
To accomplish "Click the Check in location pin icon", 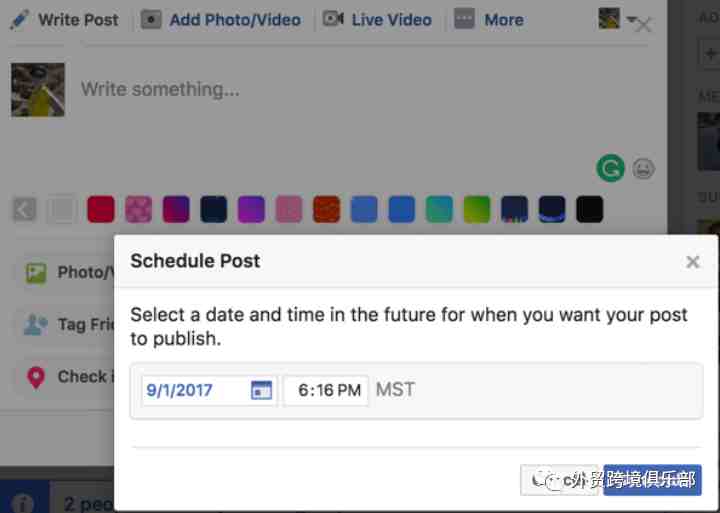I will pos(36,378).
